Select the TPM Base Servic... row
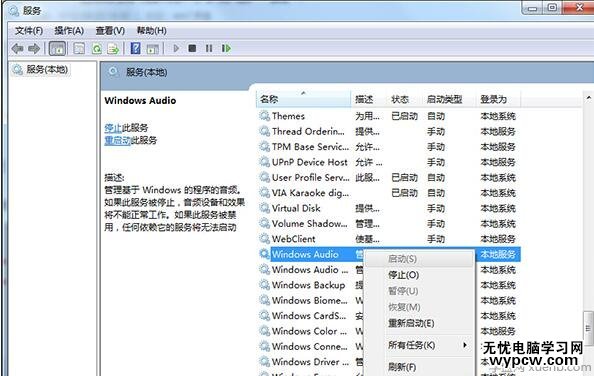 [x=389, y=147]
